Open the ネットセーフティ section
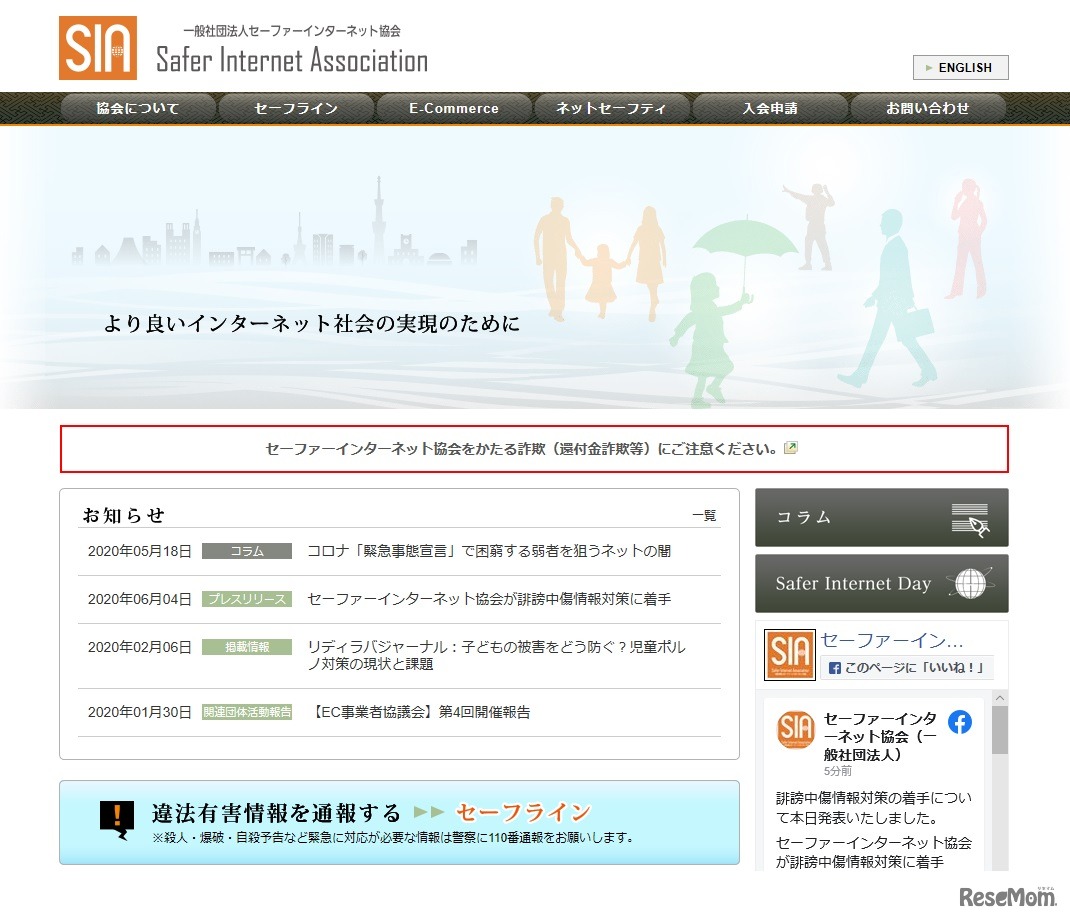1070x920 pixels. click(612, 108)
